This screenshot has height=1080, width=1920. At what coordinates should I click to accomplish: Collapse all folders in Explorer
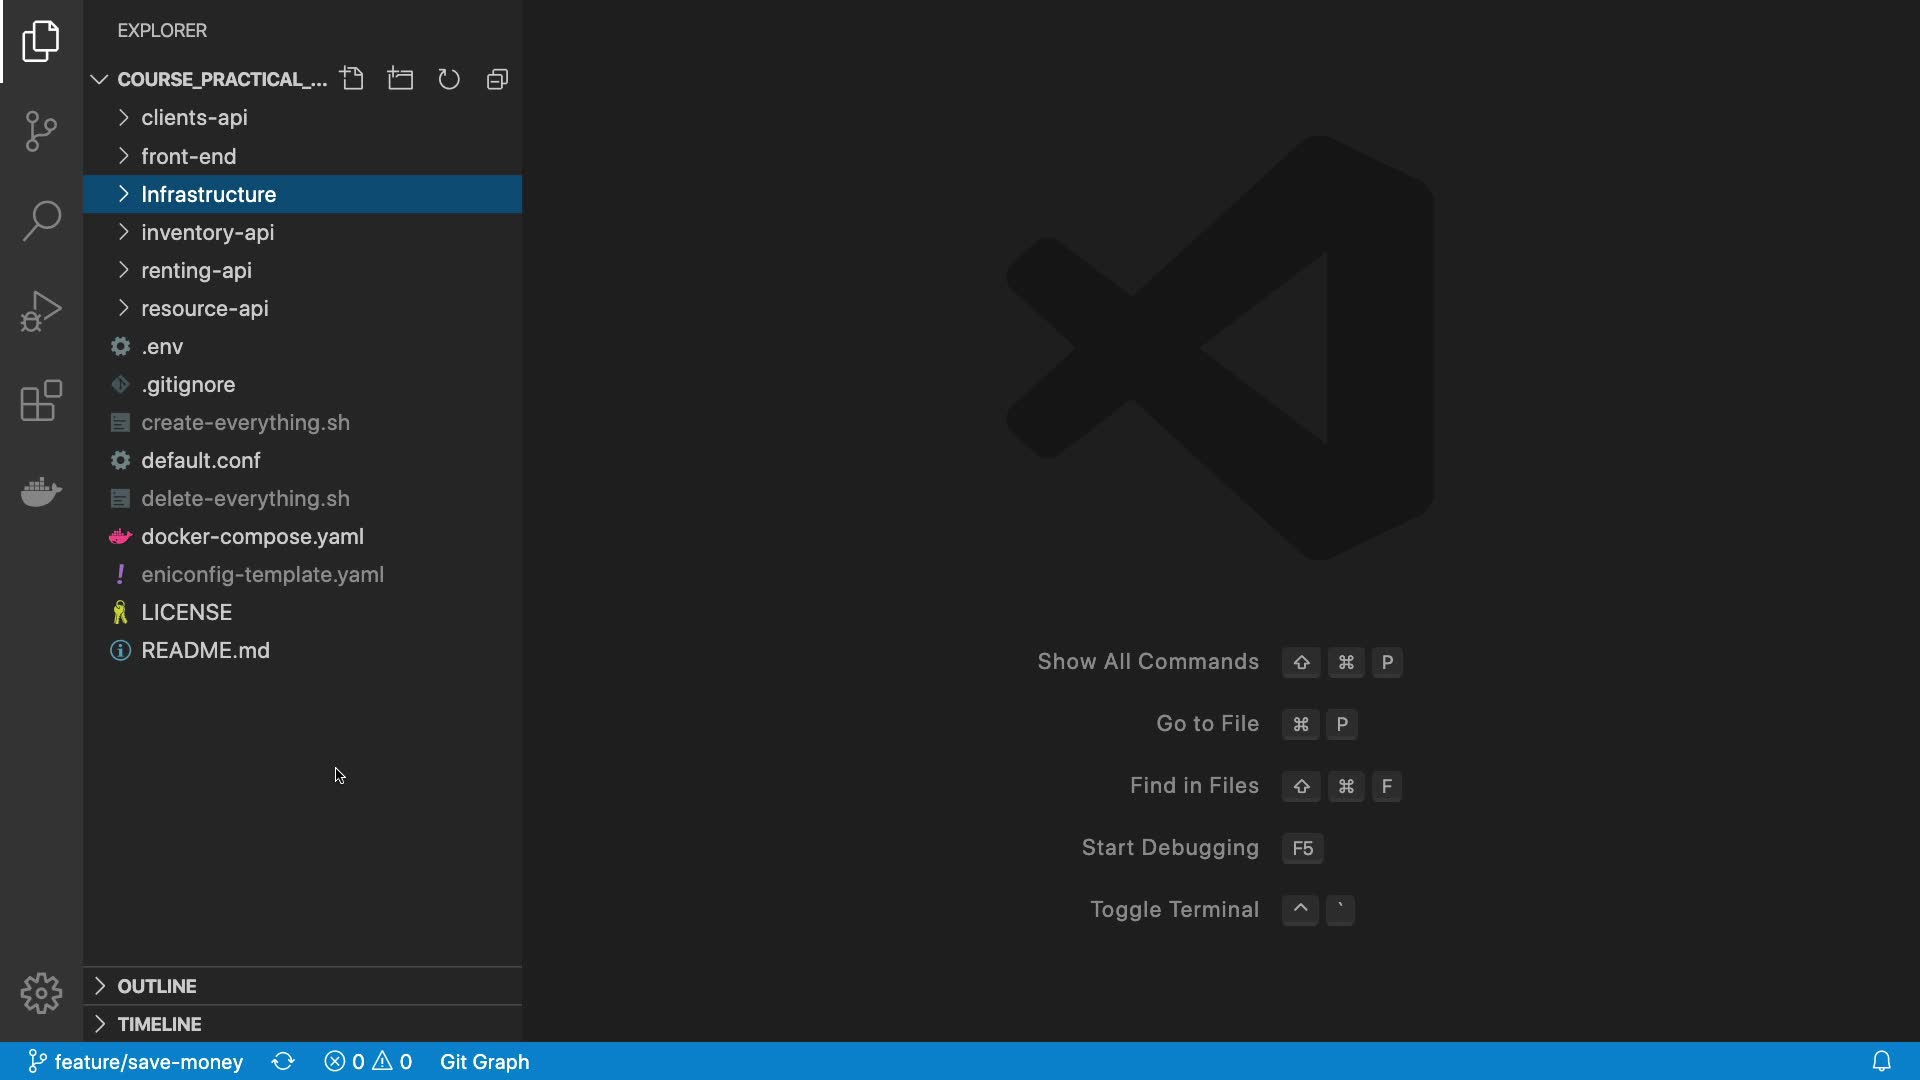tap(497, 79)
